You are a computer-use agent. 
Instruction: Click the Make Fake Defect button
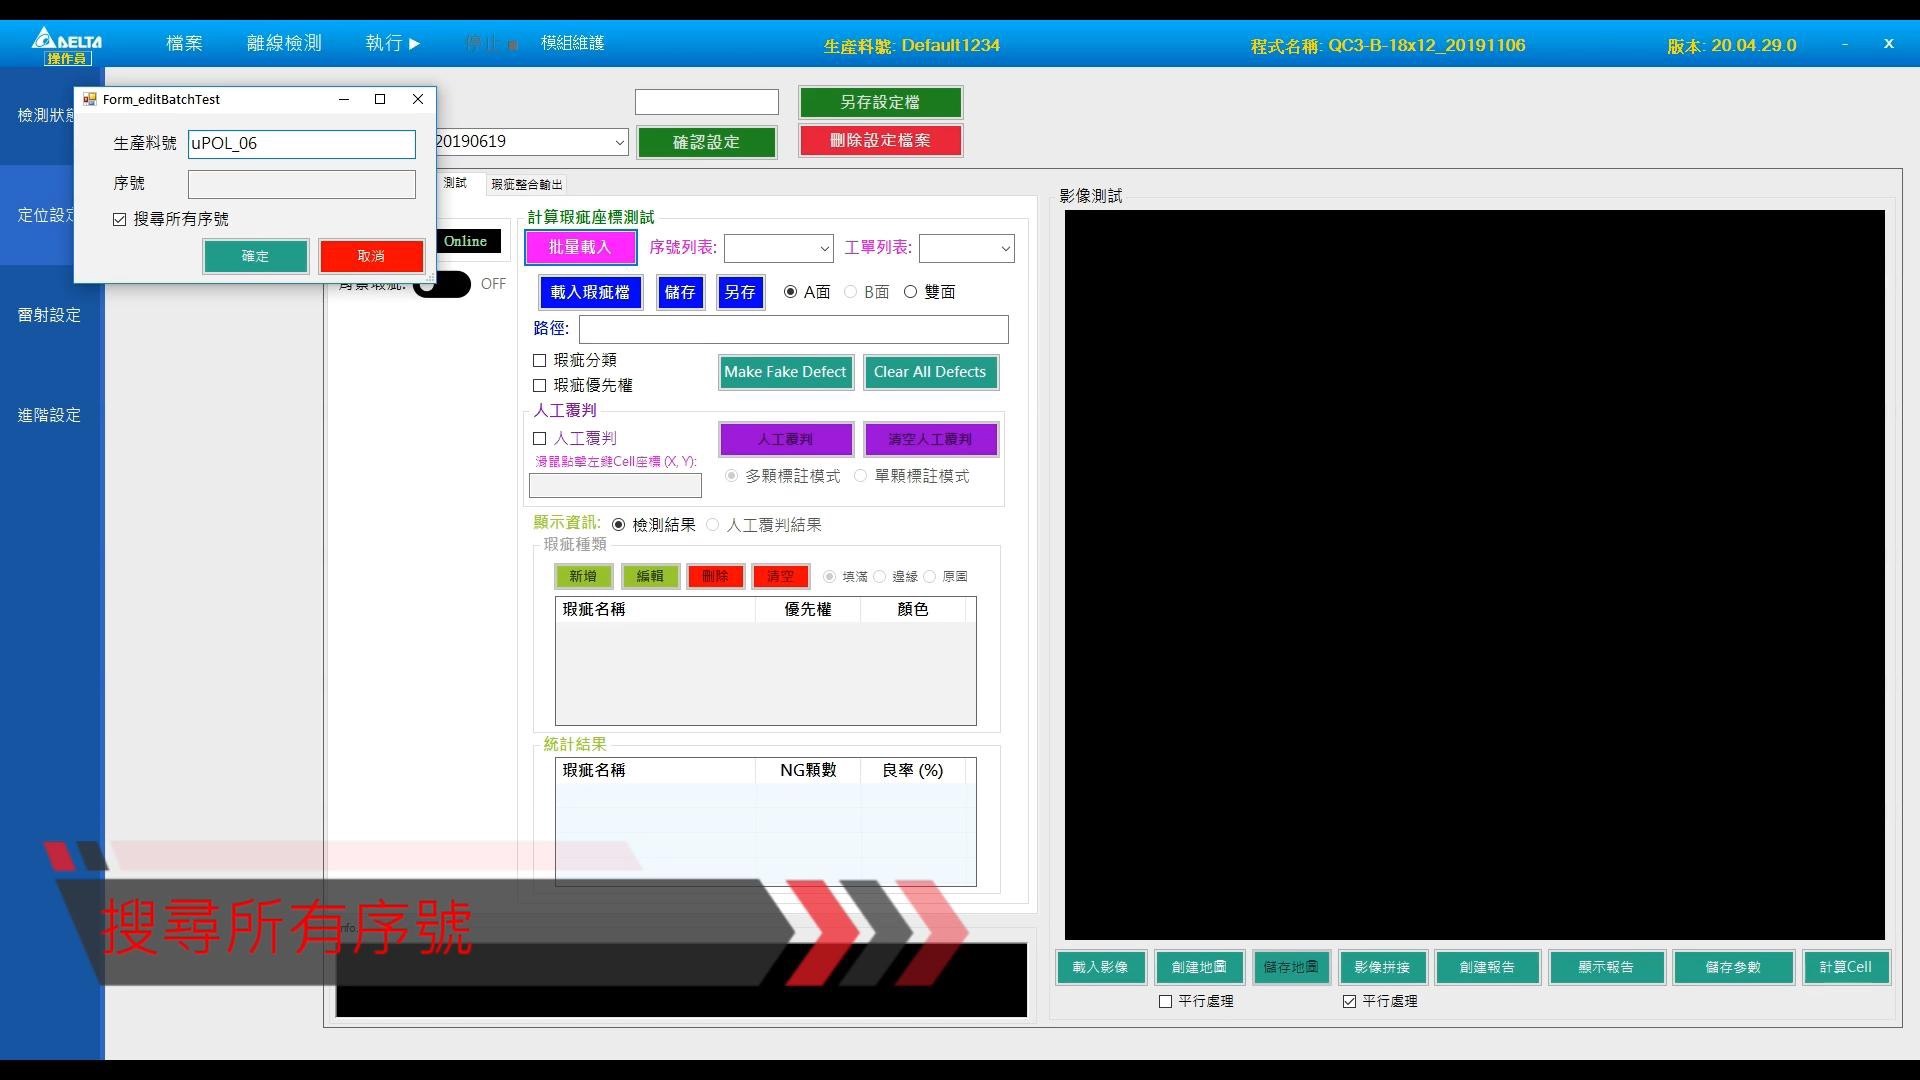pyautogui.click(x=785, y=372)
